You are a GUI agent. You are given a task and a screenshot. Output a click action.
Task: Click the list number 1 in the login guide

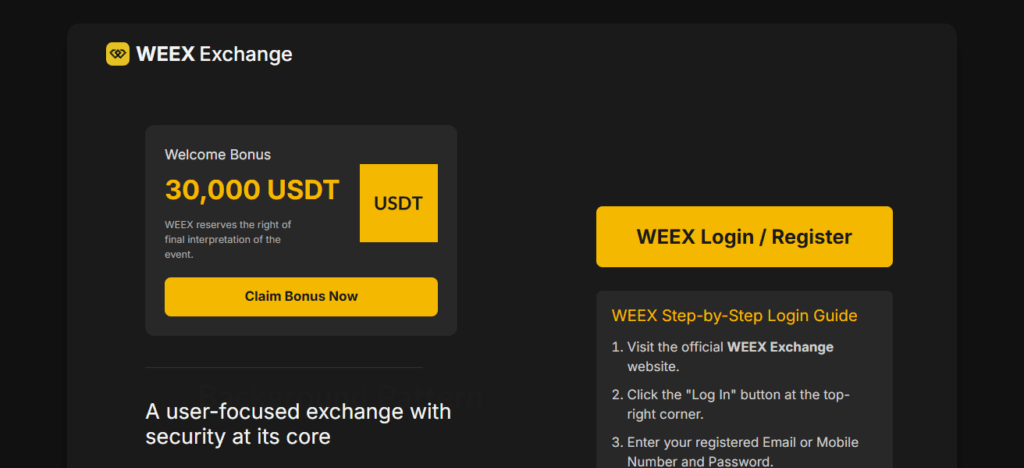tap(616, 347)
